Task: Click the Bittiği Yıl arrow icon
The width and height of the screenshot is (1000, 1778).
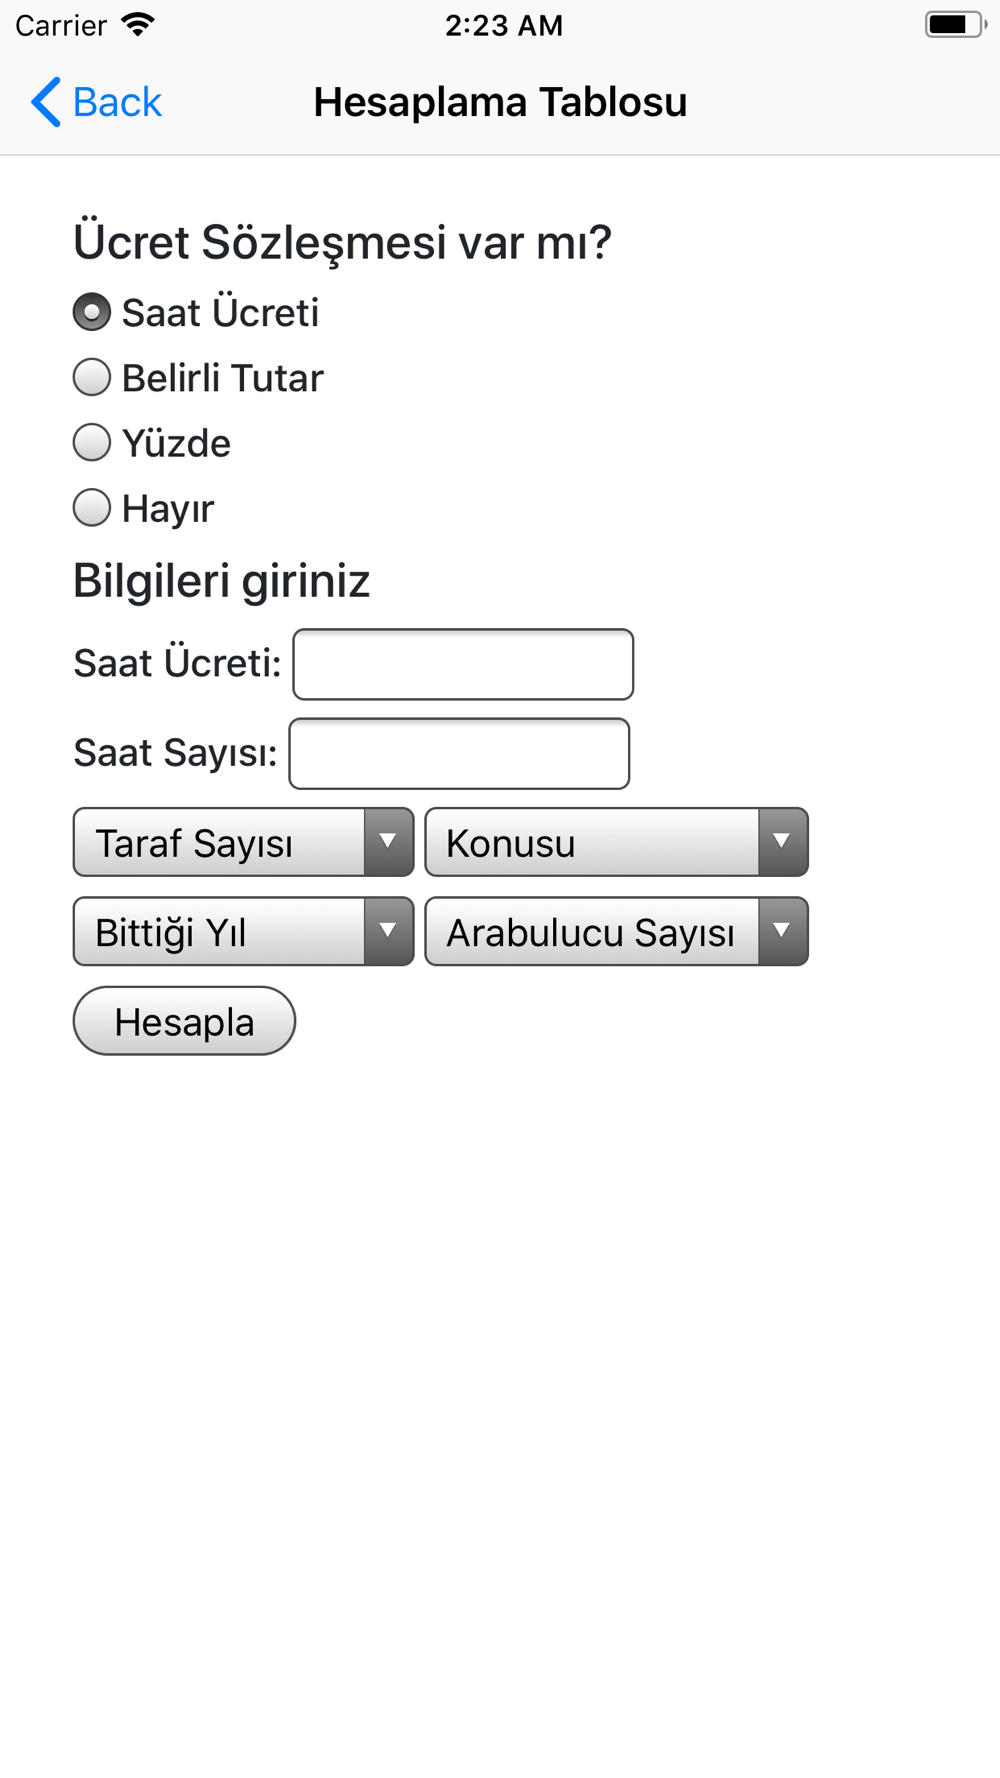Action: pos(388,931)
